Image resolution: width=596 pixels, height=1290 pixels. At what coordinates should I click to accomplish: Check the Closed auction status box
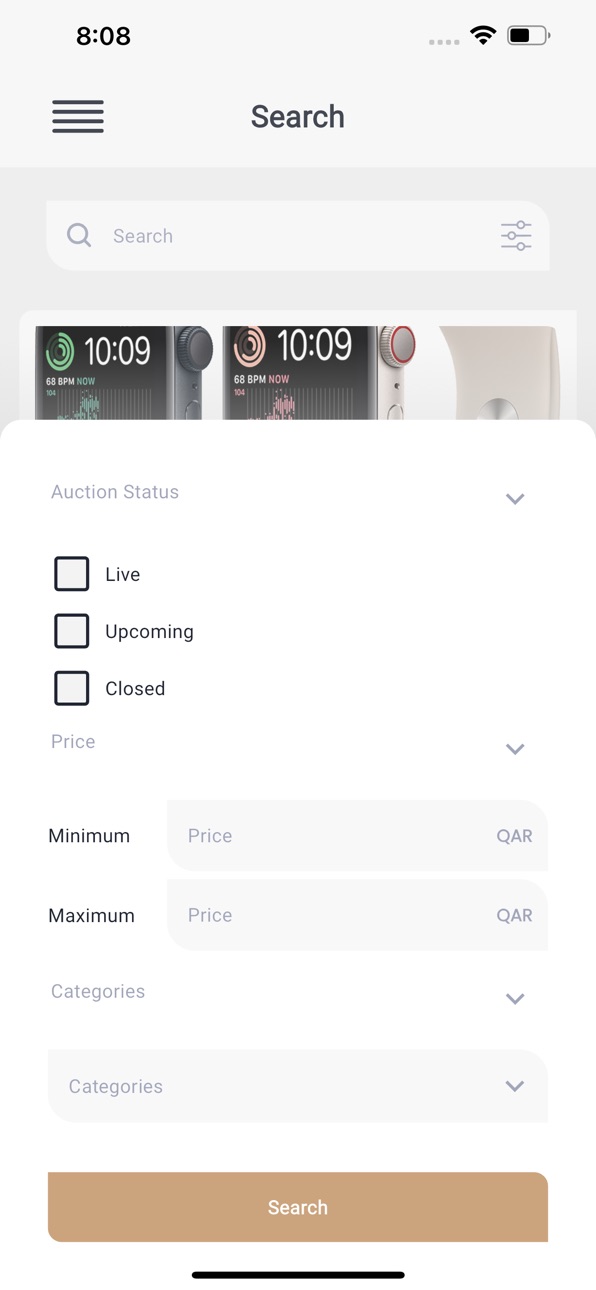tap(71, 688)
